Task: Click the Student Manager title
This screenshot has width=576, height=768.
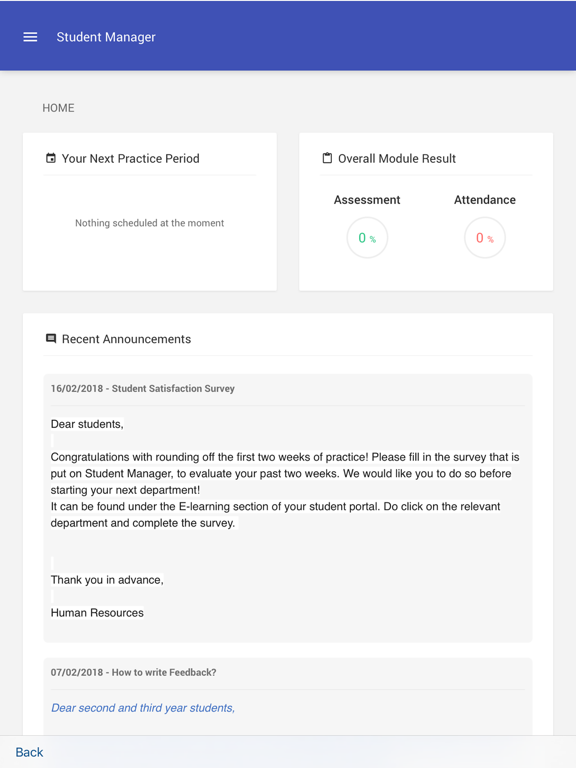Action: click(x=106, y=37)
